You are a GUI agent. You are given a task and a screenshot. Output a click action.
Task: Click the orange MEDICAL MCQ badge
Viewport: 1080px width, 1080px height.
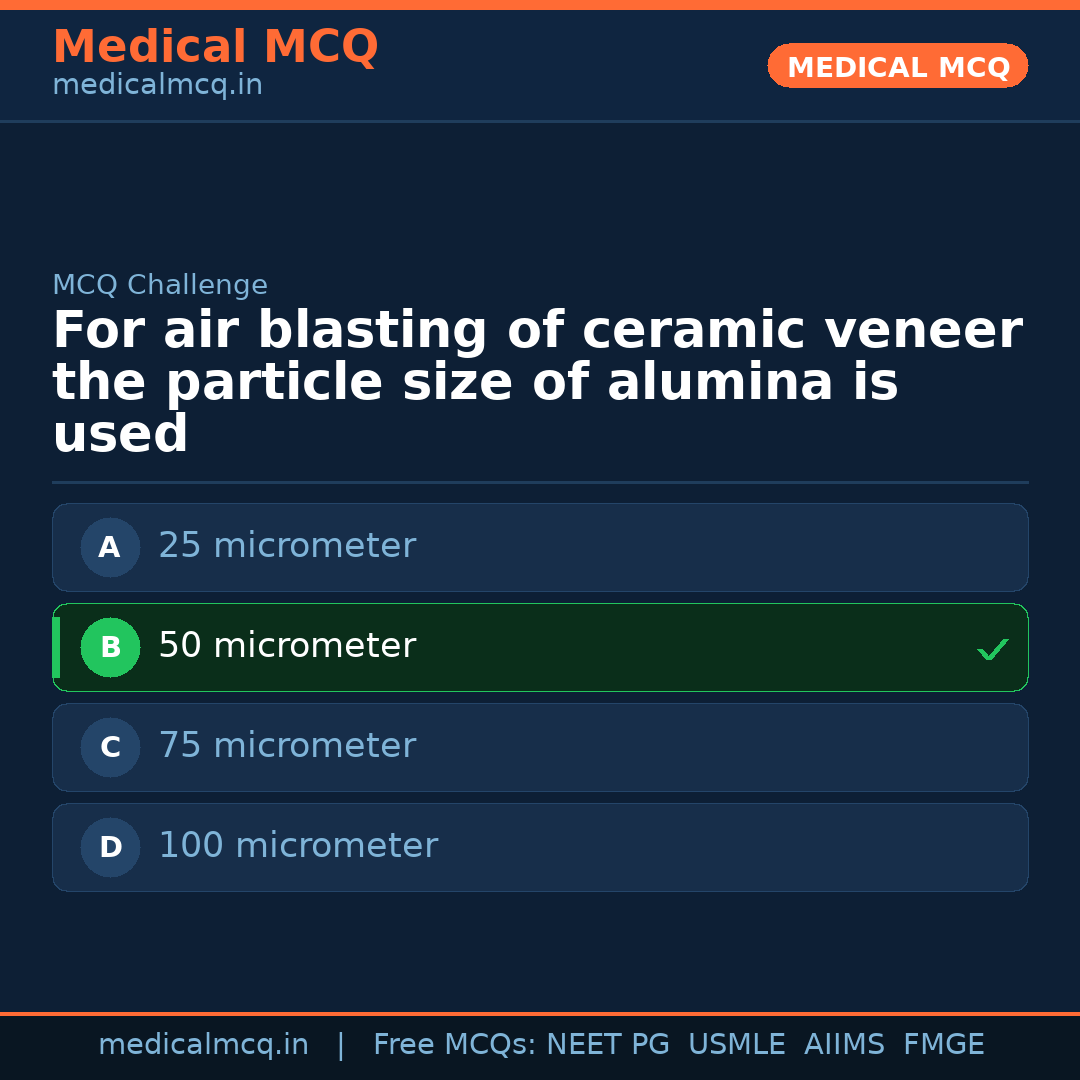tap(897, 66)
